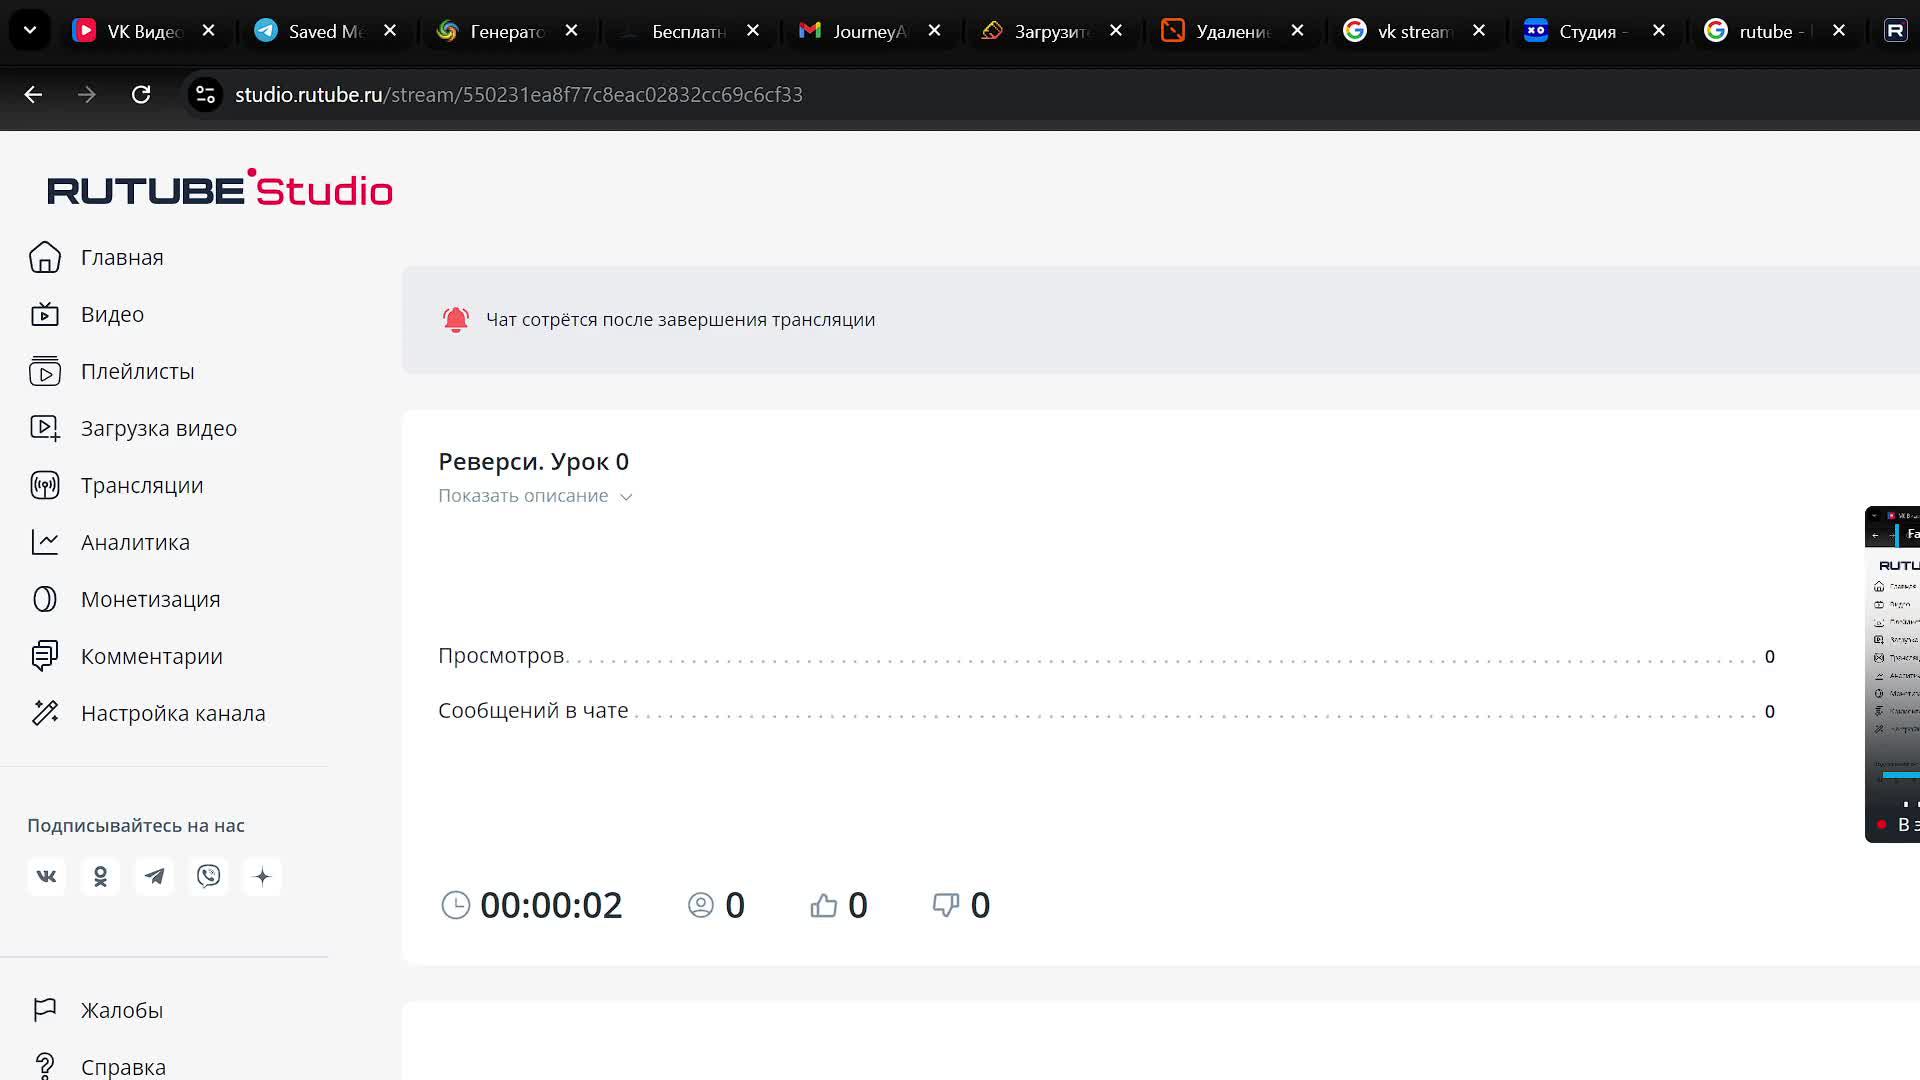The image size is (1920, 1080).
Task: Click the browser reload icon
Action: click(x=141, y=94)
